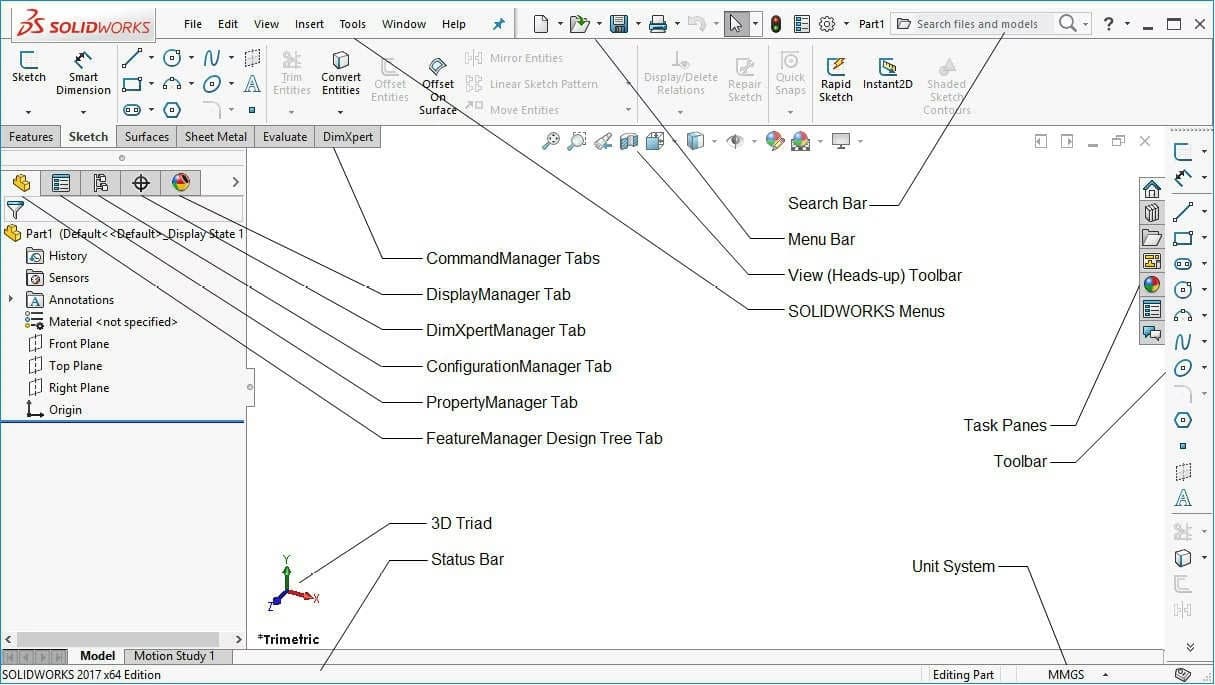Click the Help question mark button
Image resolution: width=1215 pixels, height=685 pixels.
1108,23
